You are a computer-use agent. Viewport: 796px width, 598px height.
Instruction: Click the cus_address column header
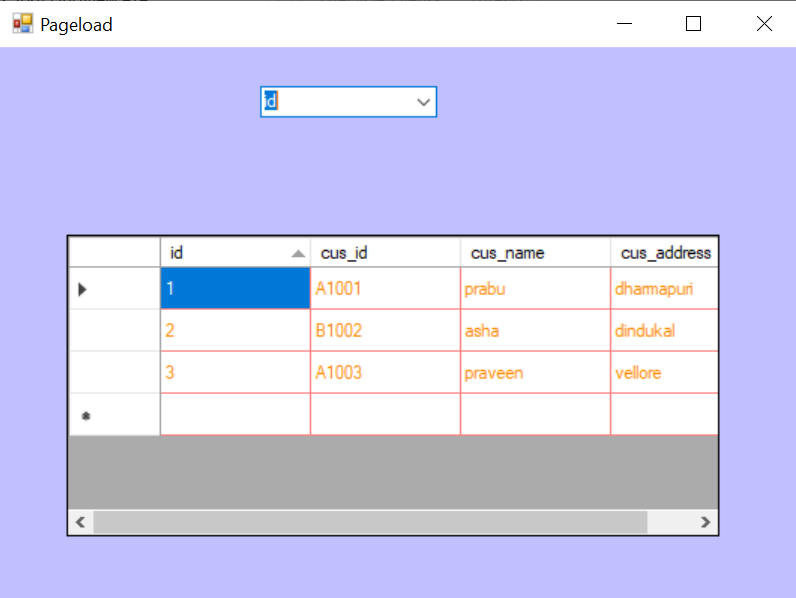pos(664,253)
